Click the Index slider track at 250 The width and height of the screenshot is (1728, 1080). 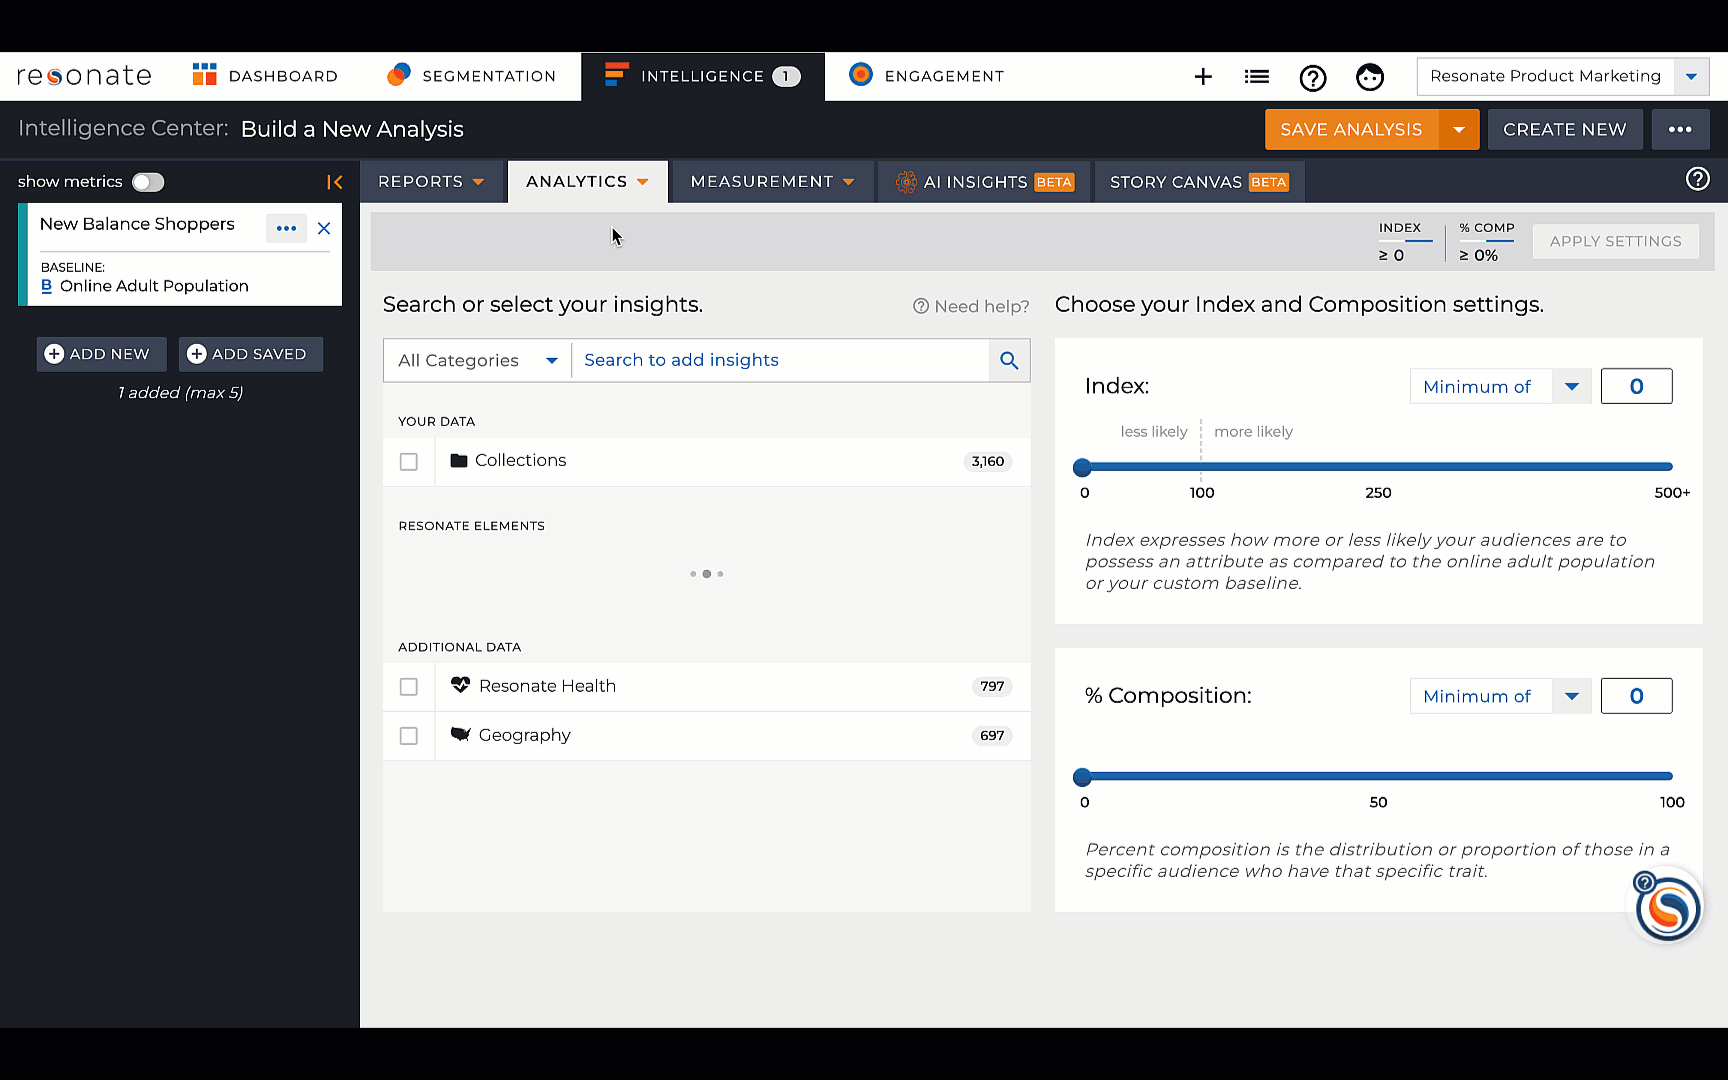pos(1378,467)
